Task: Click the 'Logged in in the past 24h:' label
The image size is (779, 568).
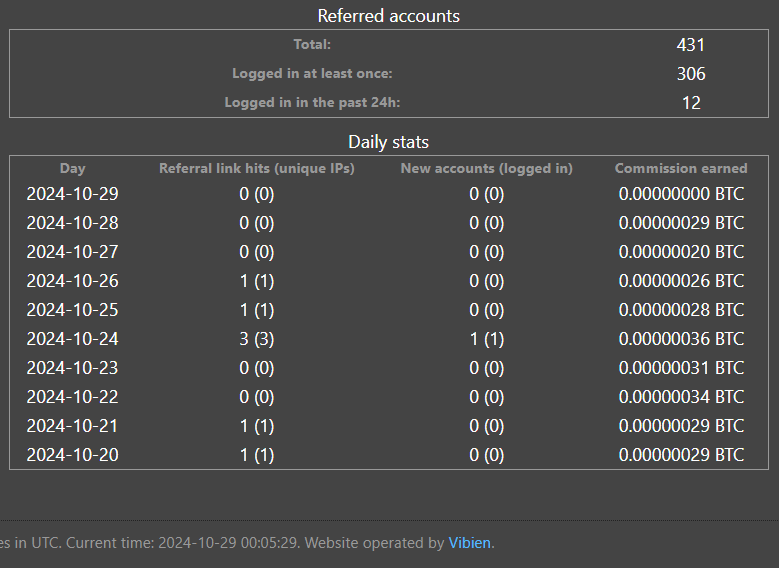Action: click(312, 102)
